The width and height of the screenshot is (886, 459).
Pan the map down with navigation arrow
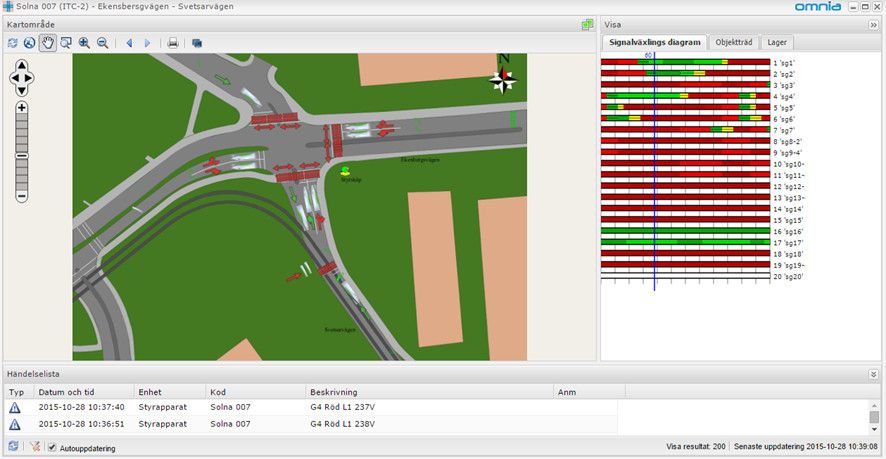[x=21, y=90]
